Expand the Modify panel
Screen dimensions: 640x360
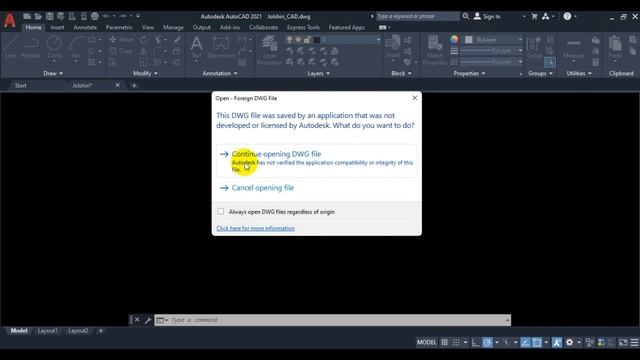click(x=145, y=73)
